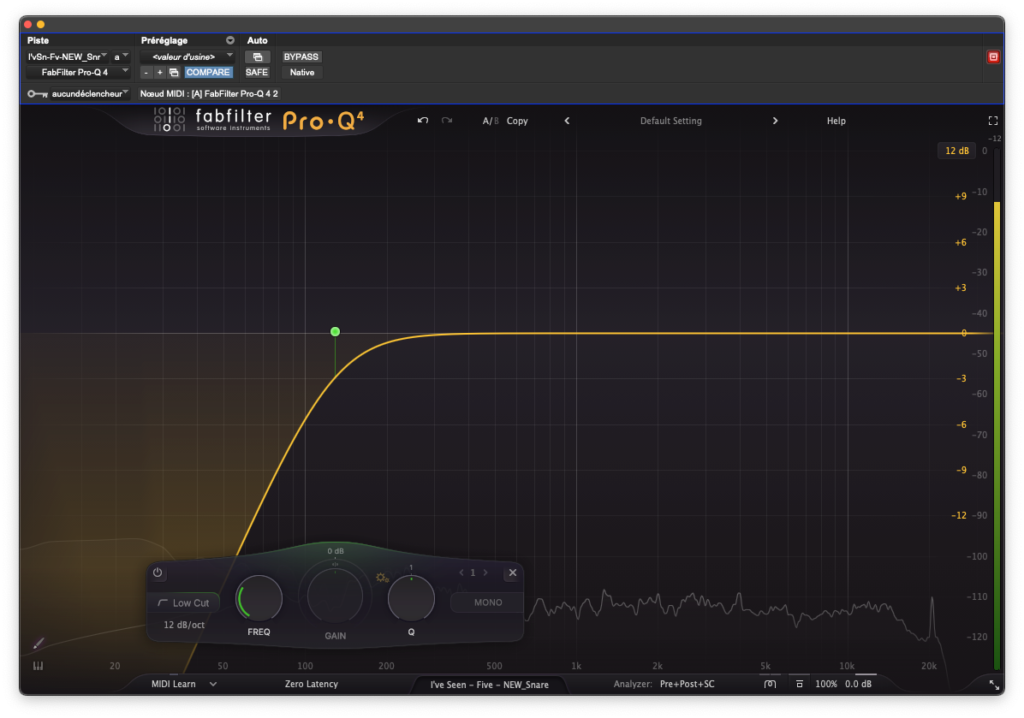Toggle band power button off
This screenshot has width=1024, height=718.
tap(157, 572)
